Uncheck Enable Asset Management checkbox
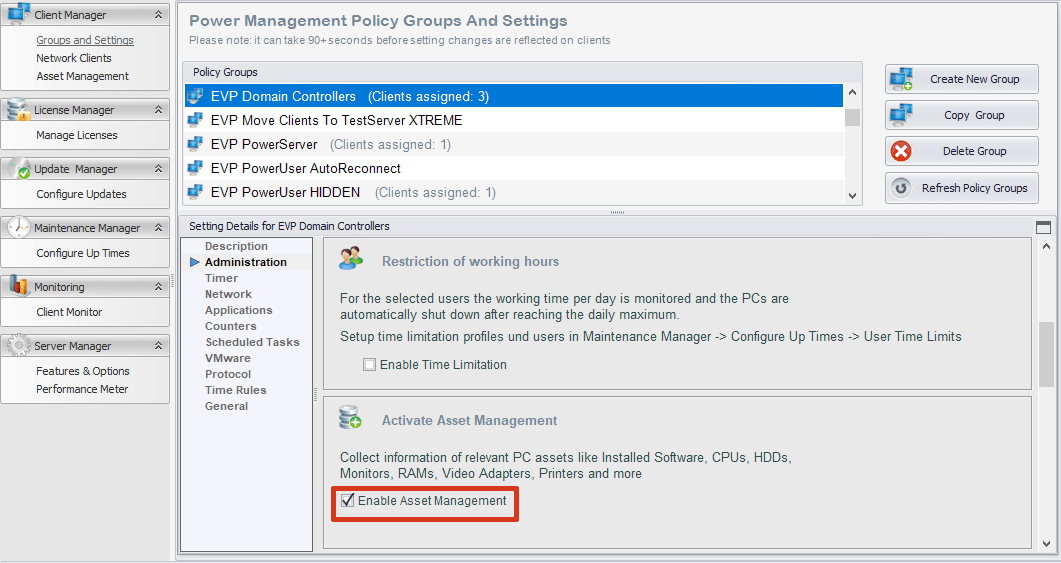Image resolution: width=1061 pixels, height=563 pixels. pos(348,500)
